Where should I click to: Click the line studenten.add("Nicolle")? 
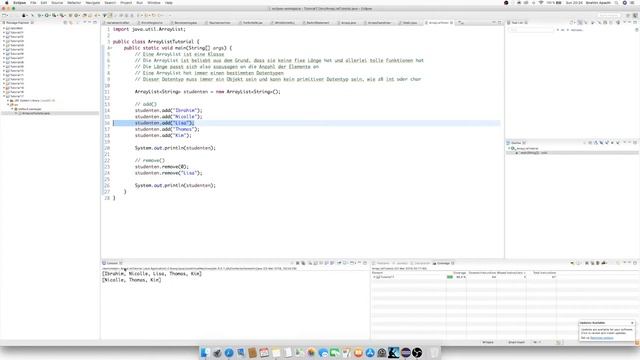[169, 117]
